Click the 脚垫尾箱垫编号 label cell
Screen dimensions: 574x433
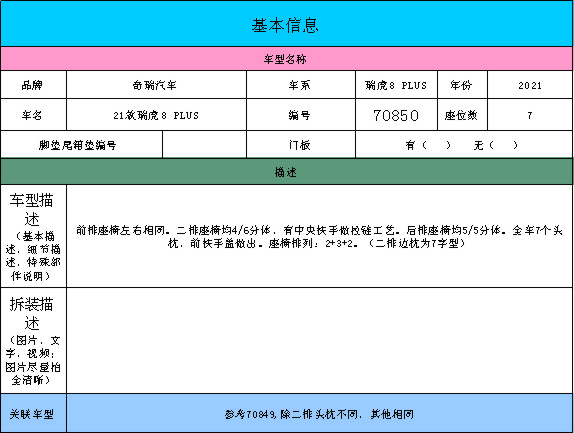[x=81, y=145]
